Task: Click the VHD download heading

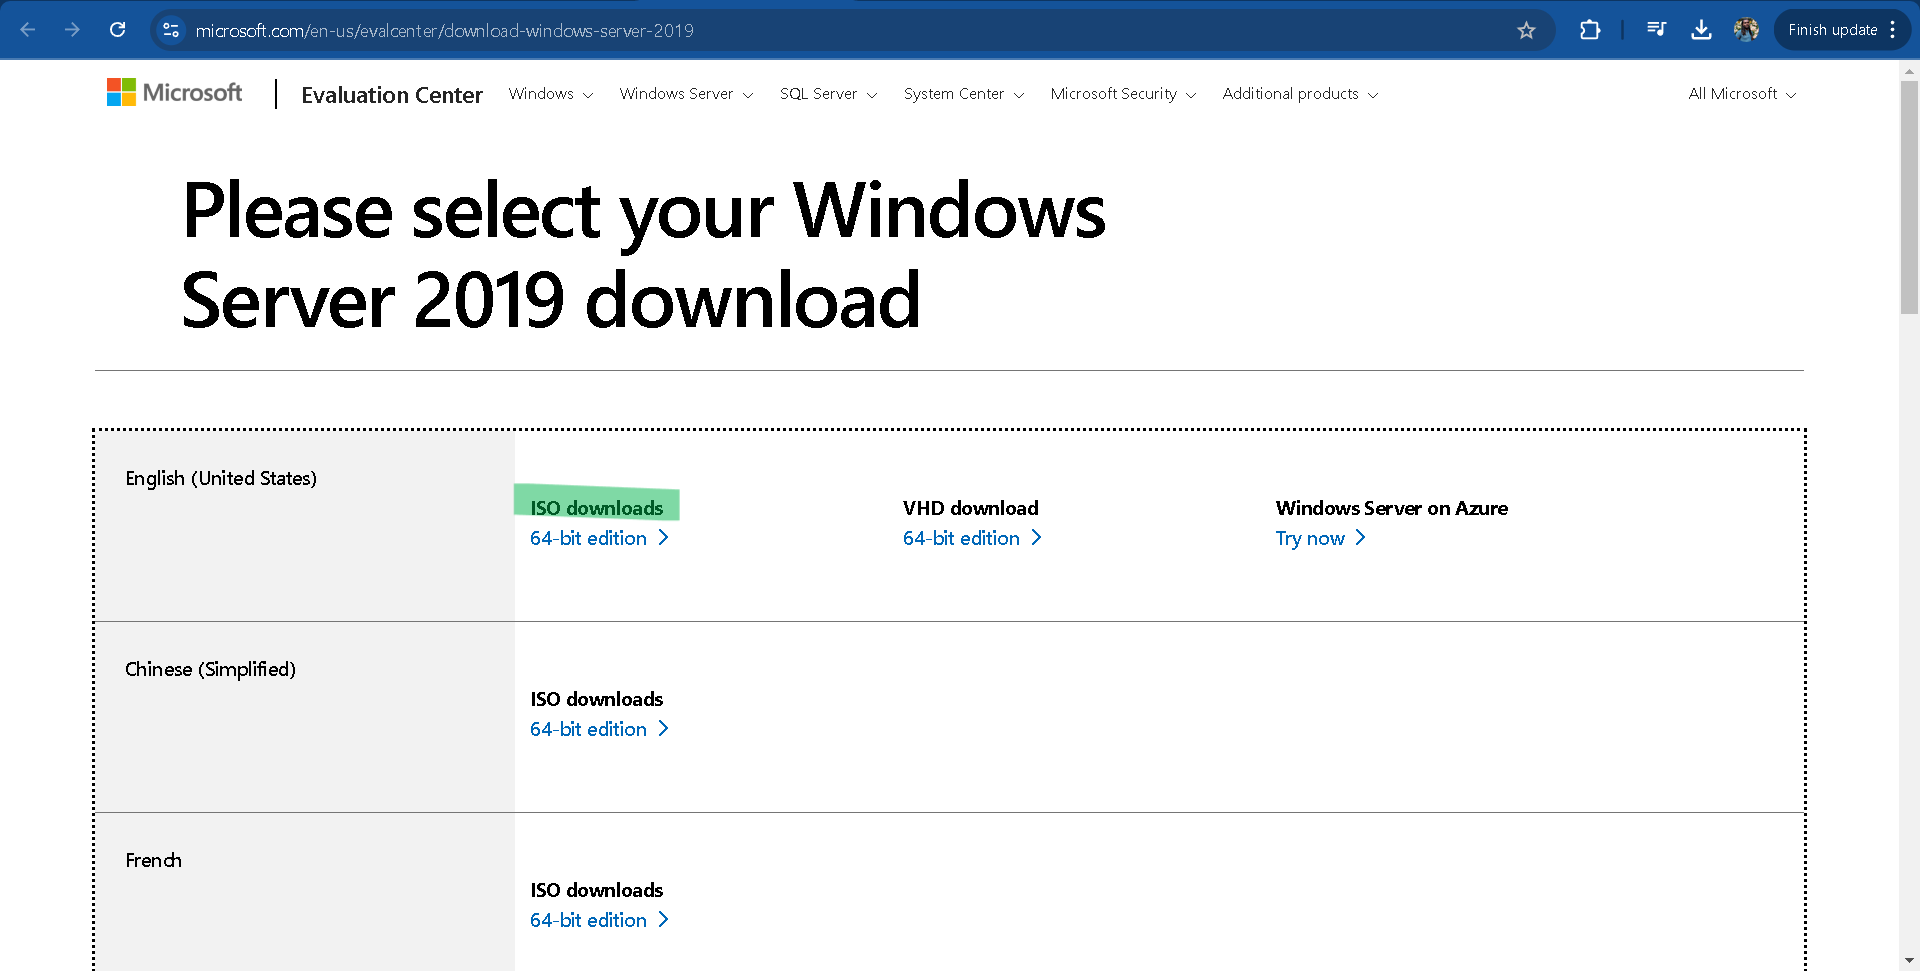Action: coord(971,508)
